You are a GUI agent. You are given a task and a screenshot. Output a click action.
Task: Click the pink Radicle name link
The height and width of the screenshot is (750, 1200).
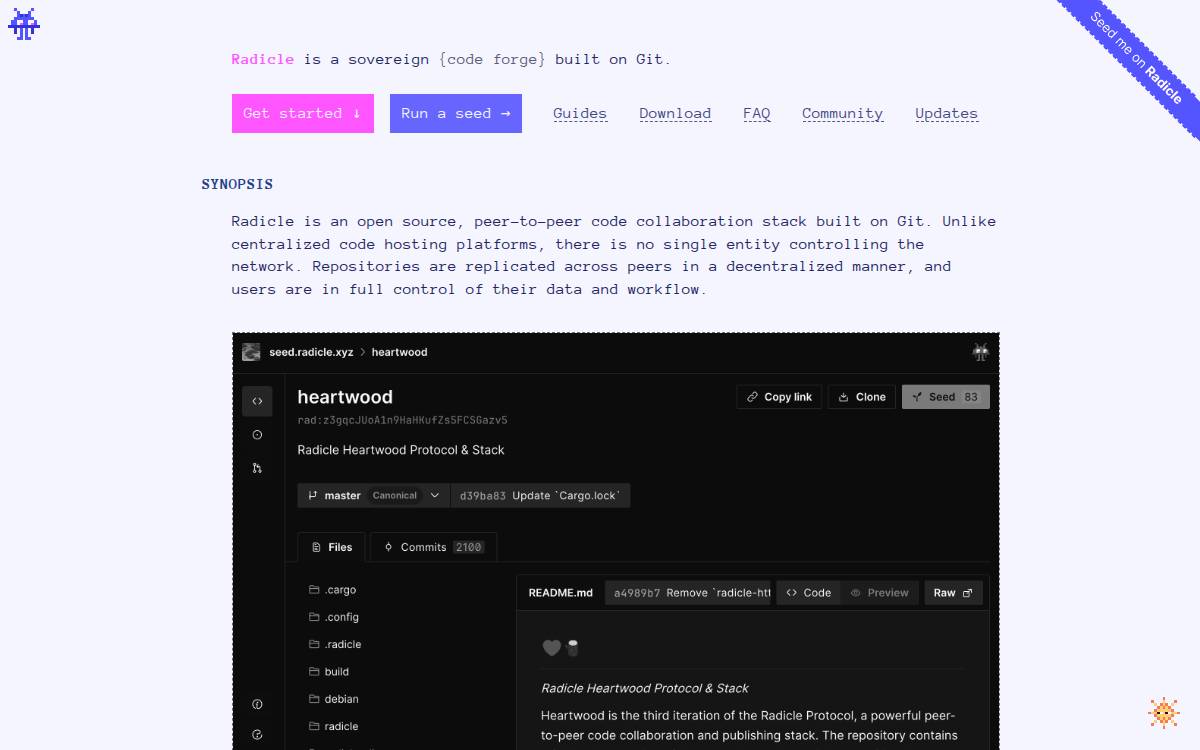pos(263,59)
